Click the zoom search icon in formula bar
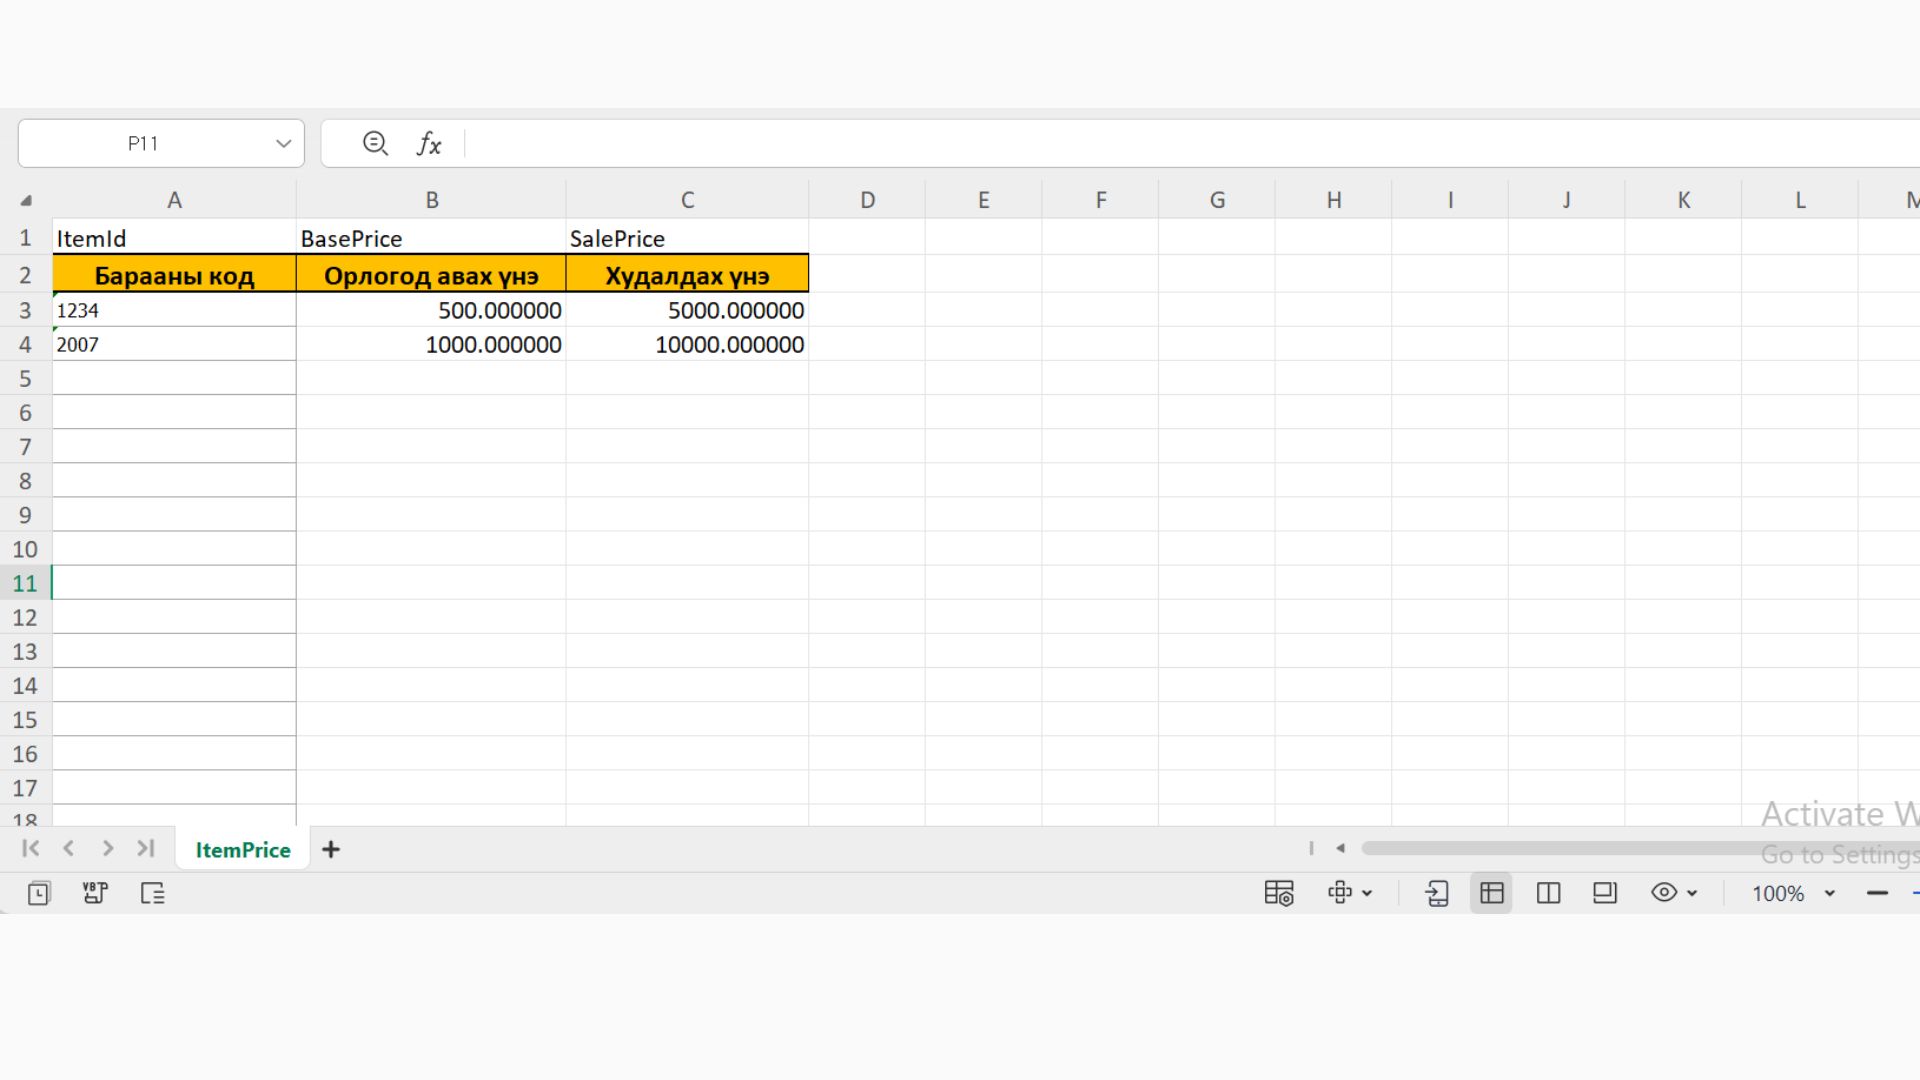 [x=375, y=144]
